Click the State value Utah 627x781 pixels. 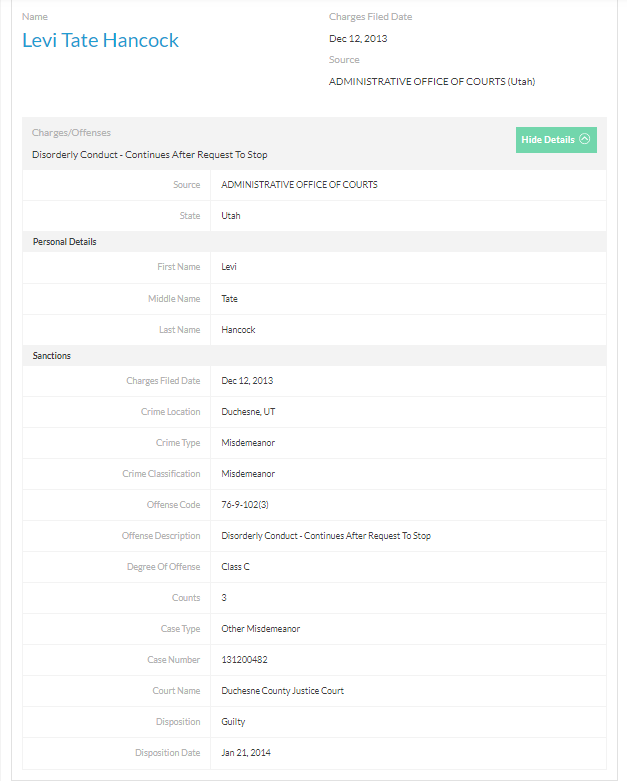[x=231, y=216]
